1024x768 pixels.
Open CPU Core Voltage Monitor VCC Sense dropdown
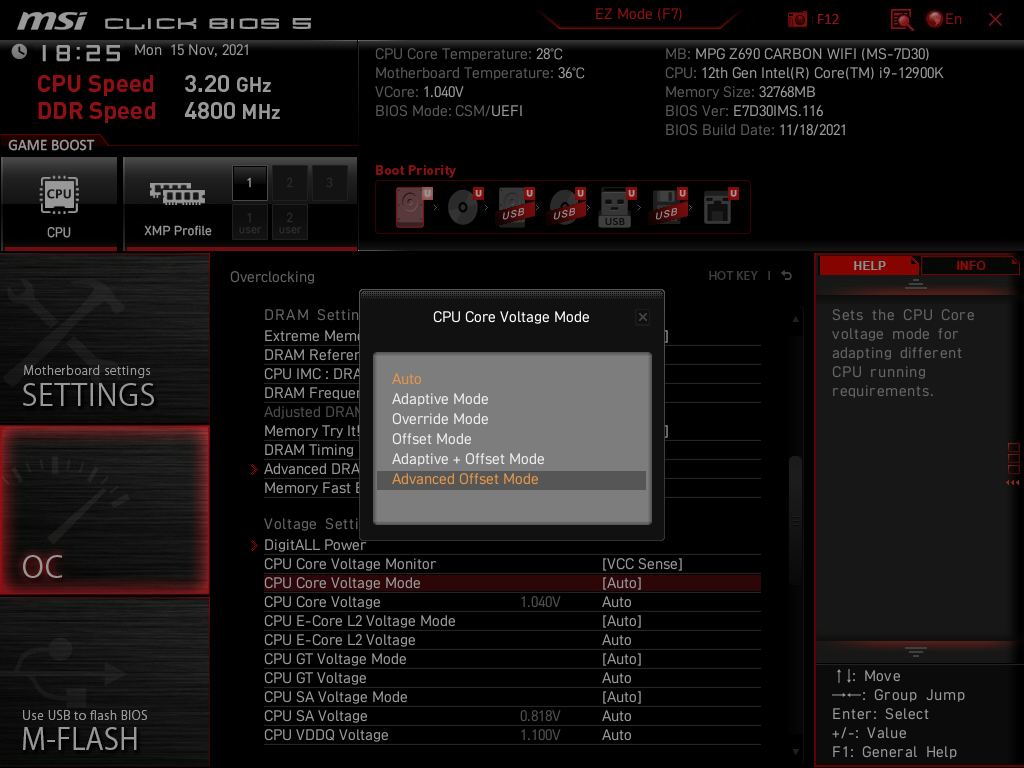click(x=642, y=564)
